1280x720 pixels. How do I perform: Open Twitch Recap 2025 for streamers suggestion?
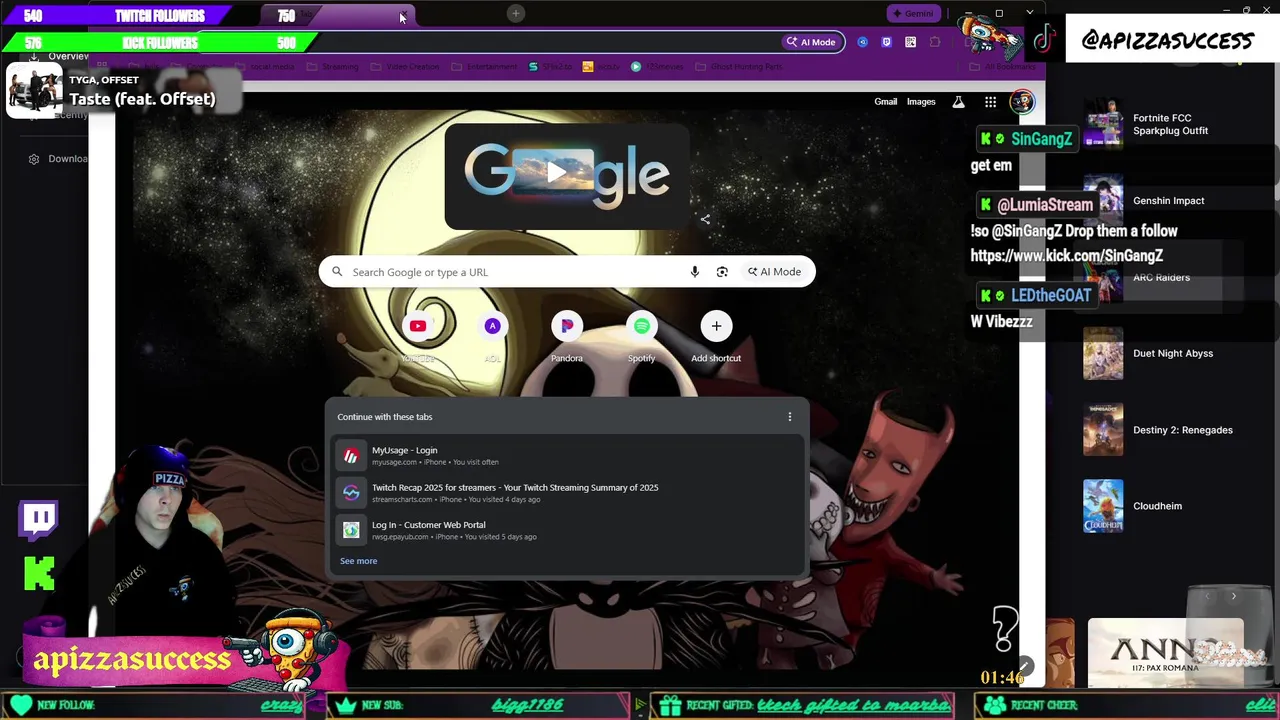(567, 493)
